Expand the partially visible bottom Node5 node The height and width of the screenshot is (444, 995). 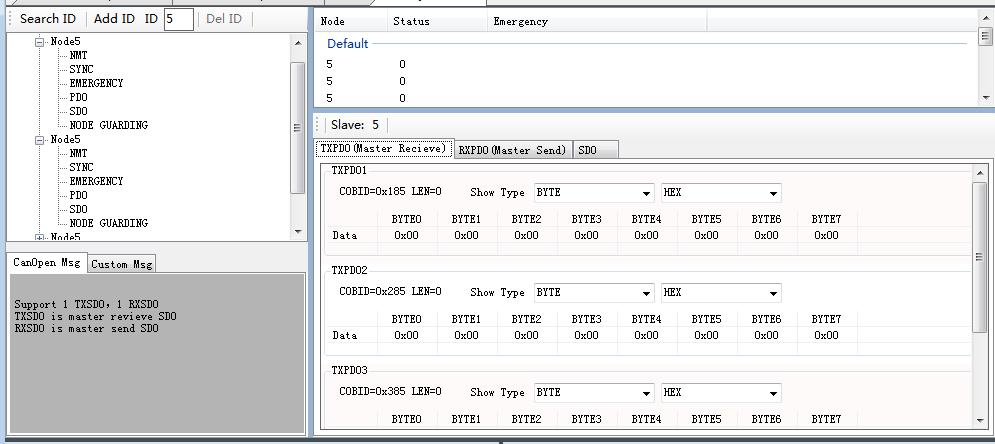(x=40, y=237)
